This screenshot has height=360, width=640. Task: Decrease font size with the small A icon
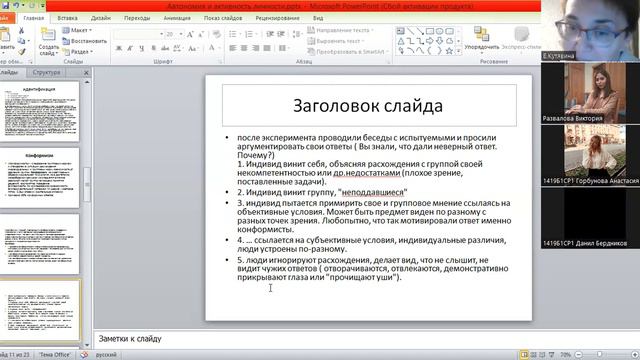201,35
